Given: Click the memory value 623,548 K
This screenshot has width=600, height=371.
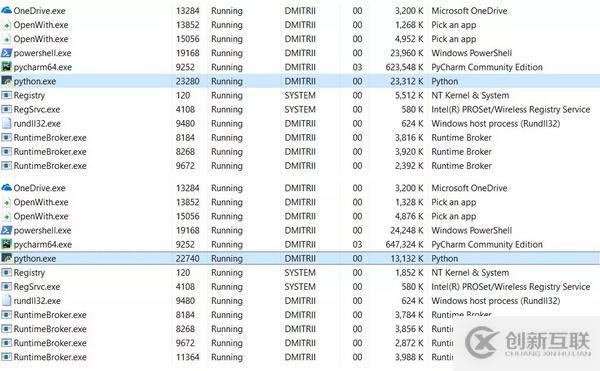Looking at the screenshot, I should coord(404,67).
